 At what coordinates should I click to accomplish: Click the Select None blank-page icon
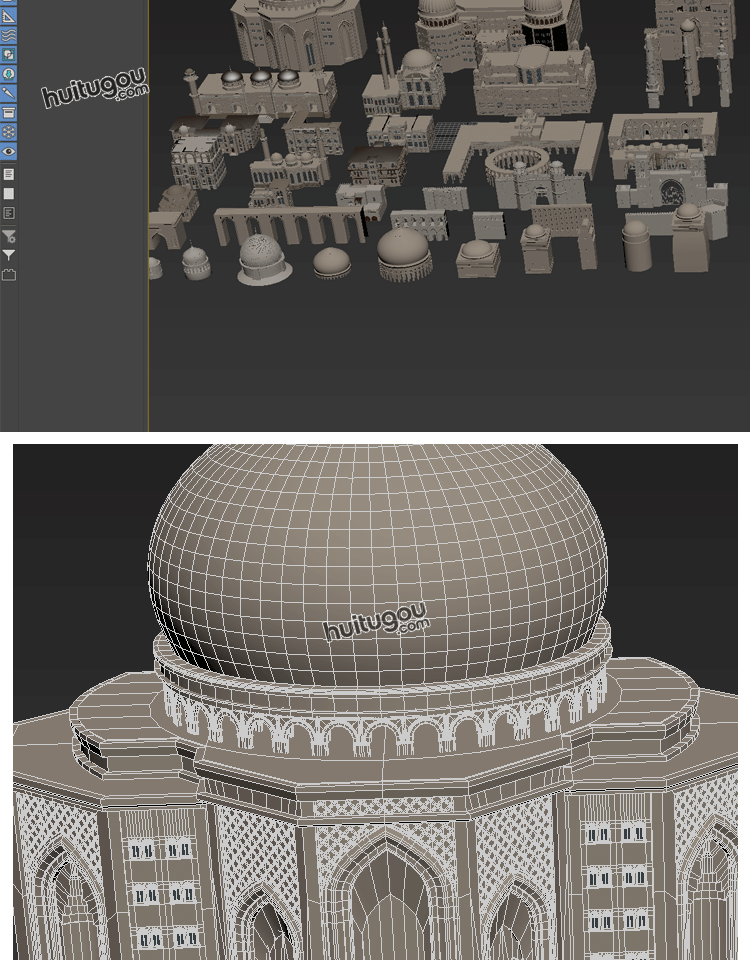[8, 194]
